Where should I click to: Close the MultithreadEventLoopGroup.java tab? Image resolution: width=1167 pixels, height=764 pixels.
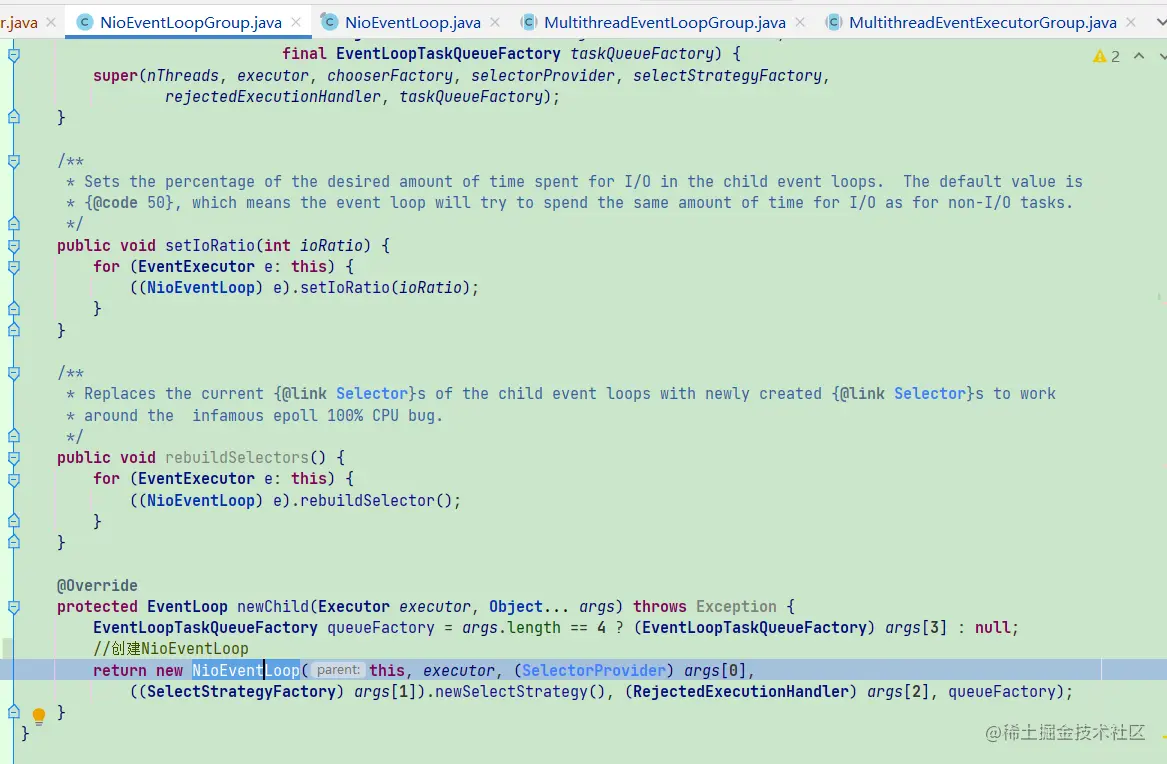800,22
